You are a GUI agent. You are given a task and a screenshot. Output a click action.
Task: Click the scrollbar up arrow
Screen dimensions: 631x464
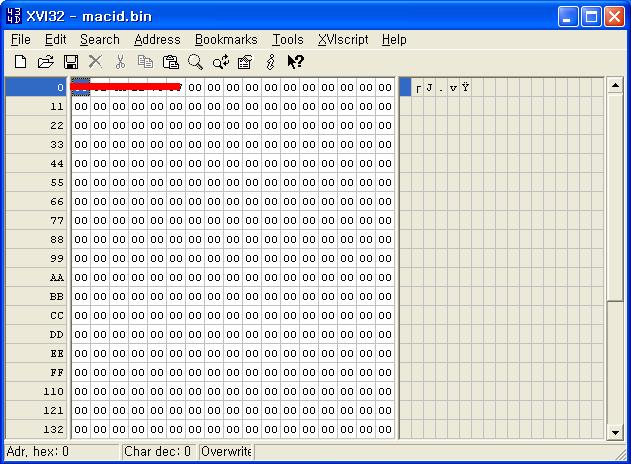coord(615,85)
